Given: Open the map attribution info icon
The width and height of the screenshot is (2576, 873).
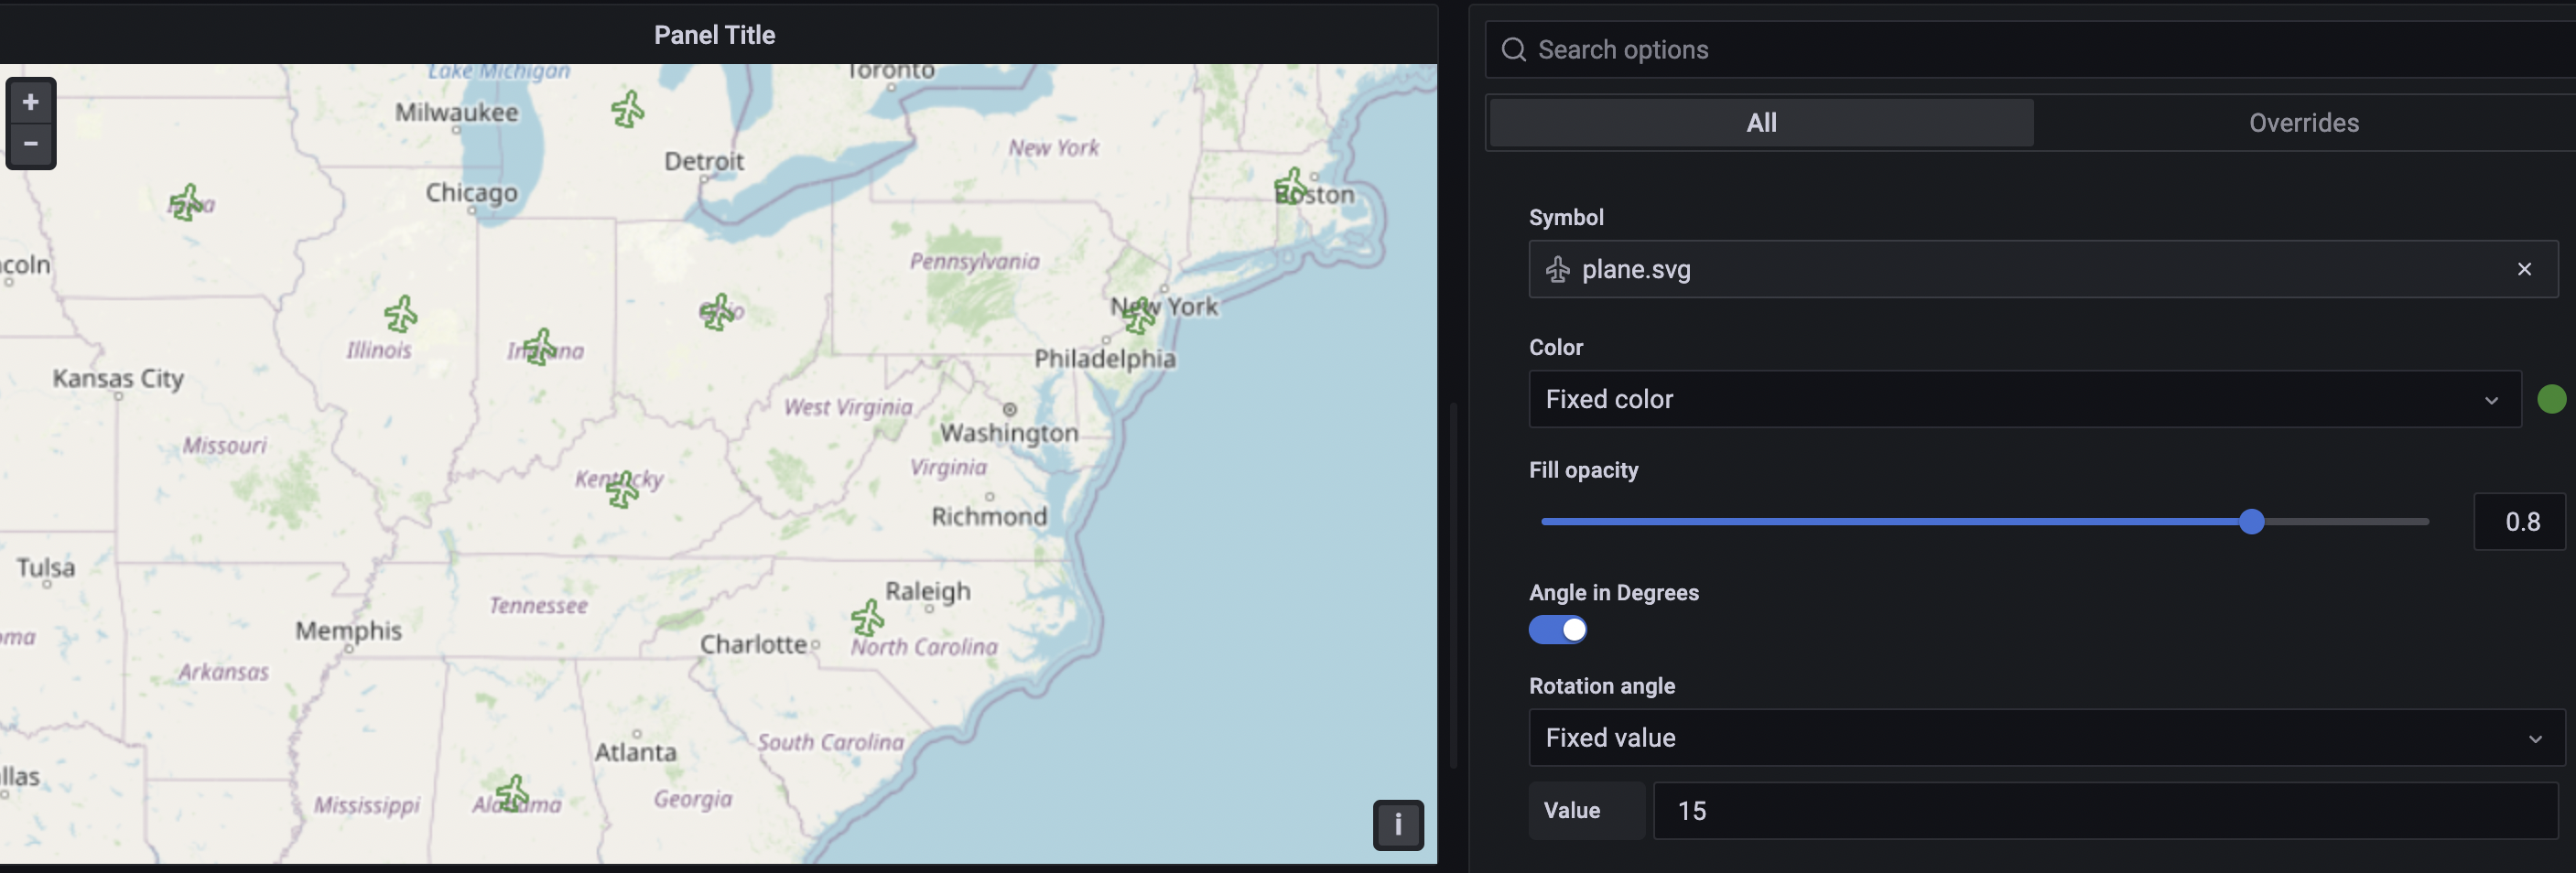Looking at the screenshot, I should (1397, 825).
